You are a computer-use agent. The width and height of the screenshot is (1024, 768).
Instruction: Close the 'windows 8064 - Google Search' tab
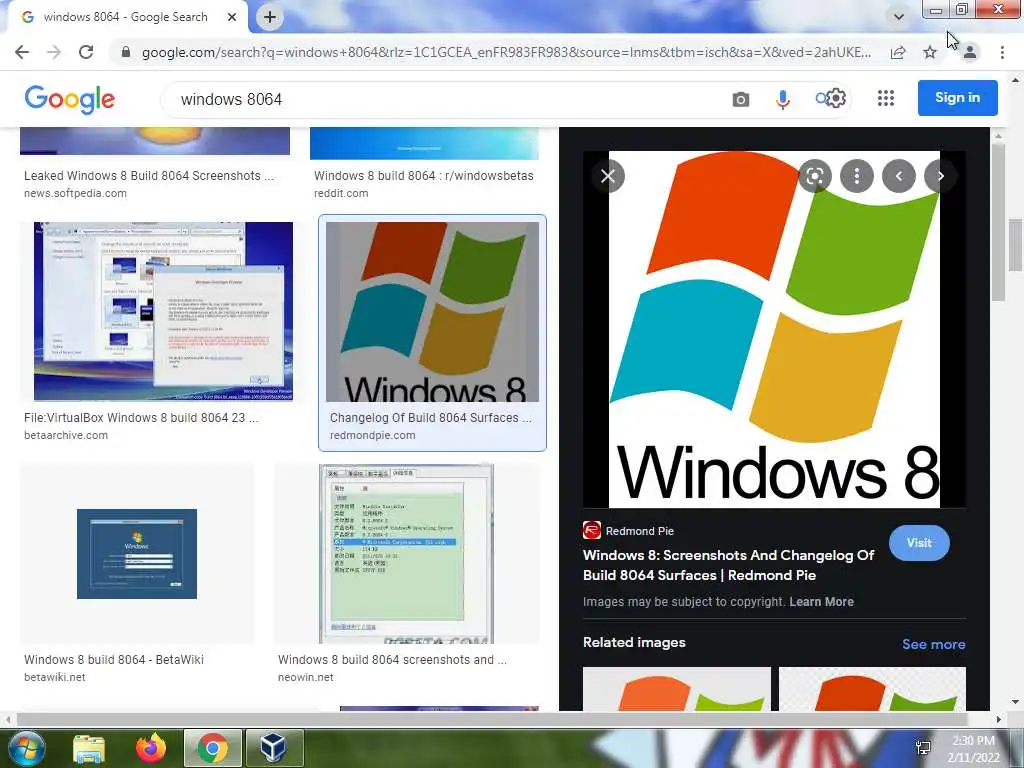(x=232, y=17)
